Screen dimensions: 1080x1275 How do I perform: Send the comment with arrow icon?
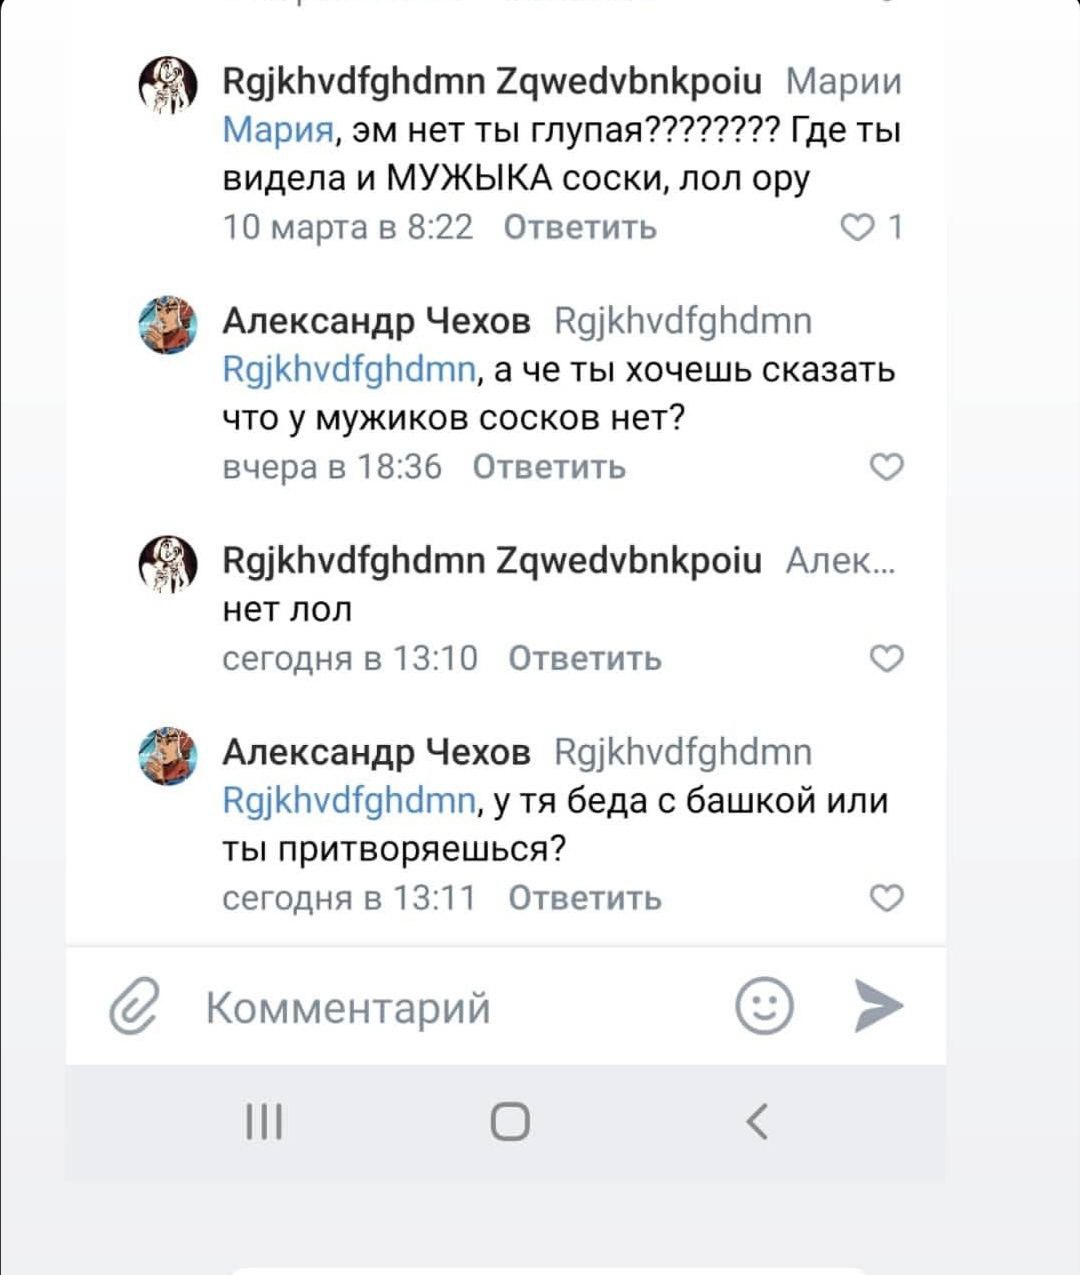point(879,1005)
